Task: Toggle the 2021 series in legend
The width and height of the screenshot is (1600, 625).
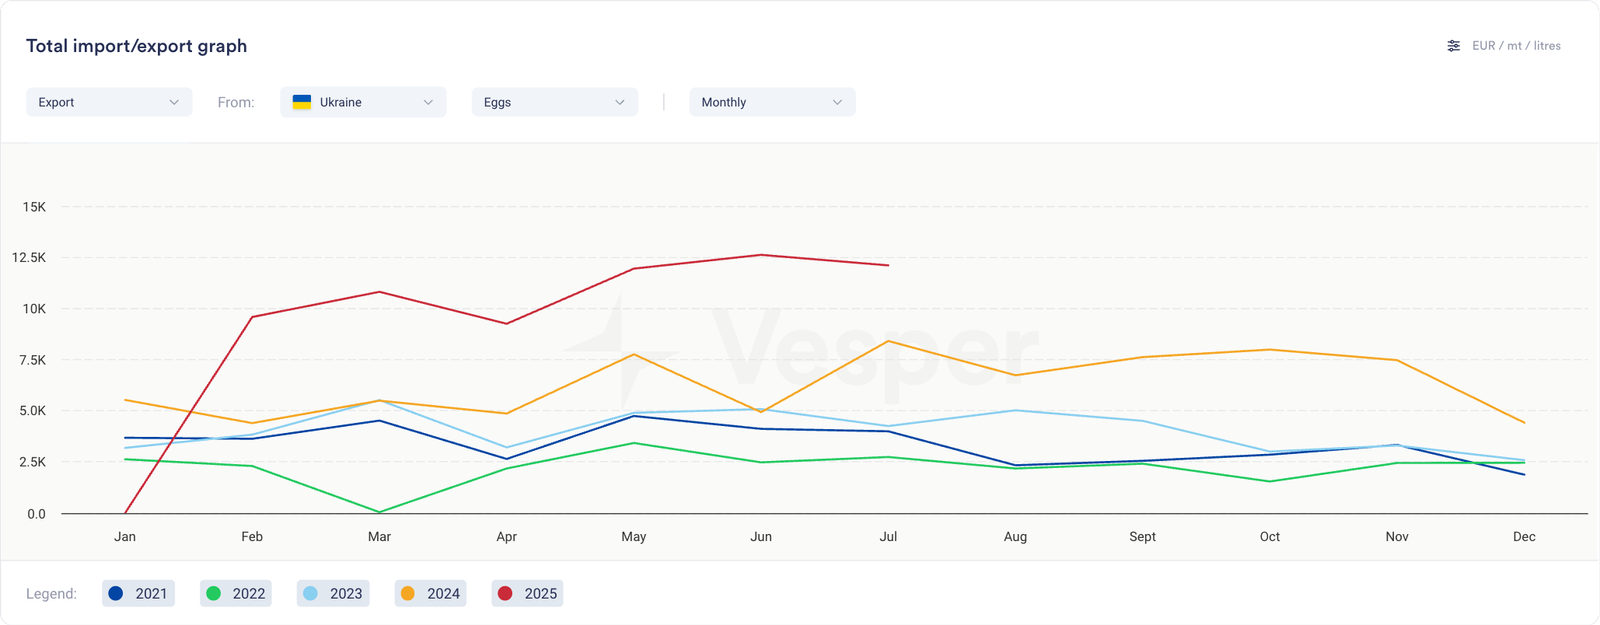Action: [x=139, y=593]
